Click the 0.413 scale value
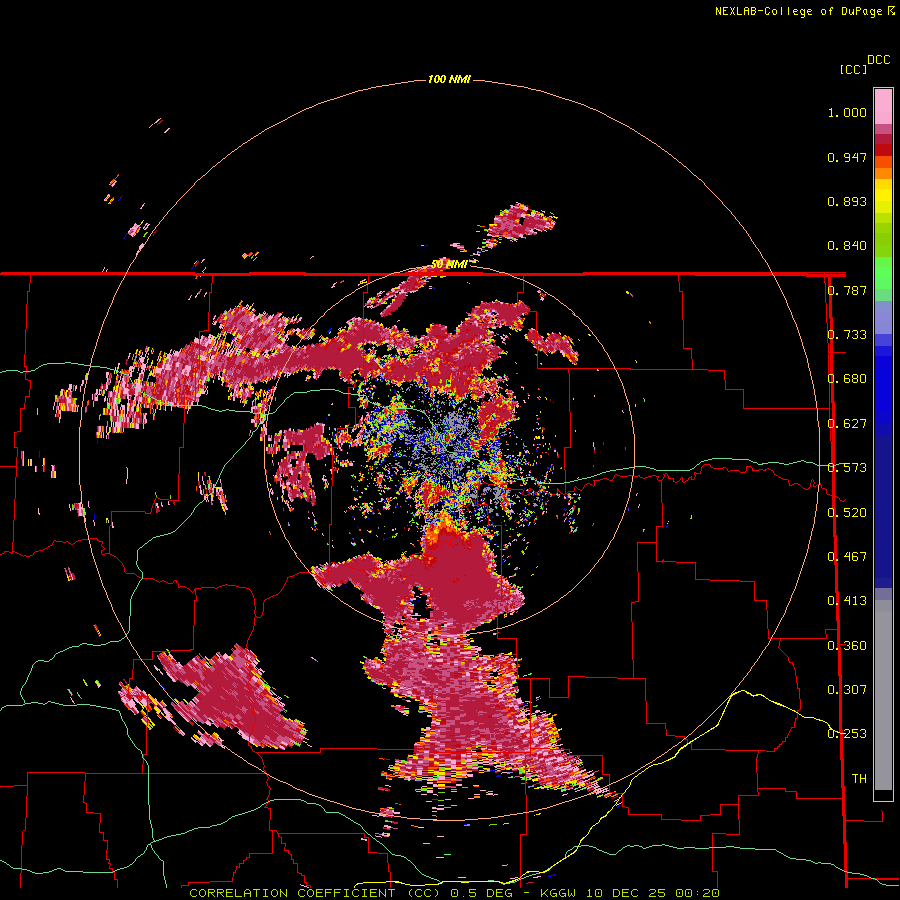The height and width of the screenshot is (900, 900). click(x=847, y=601)
